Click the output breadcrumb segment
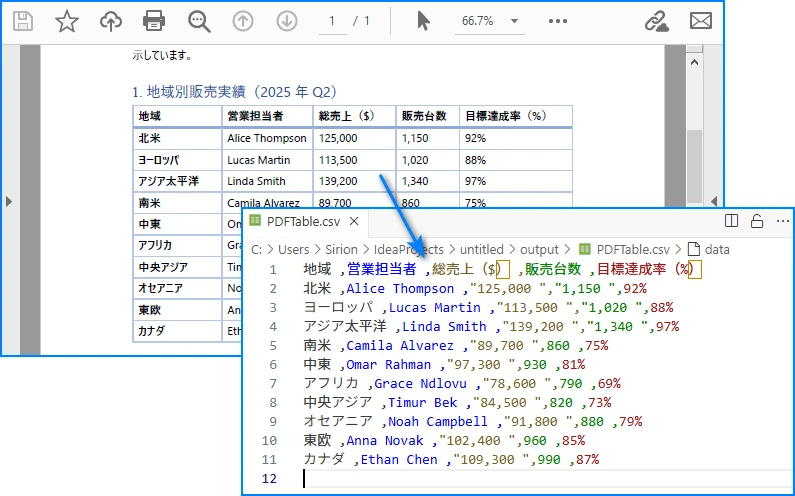The height and width of the screenshot is (496, 795). (539, 250)
